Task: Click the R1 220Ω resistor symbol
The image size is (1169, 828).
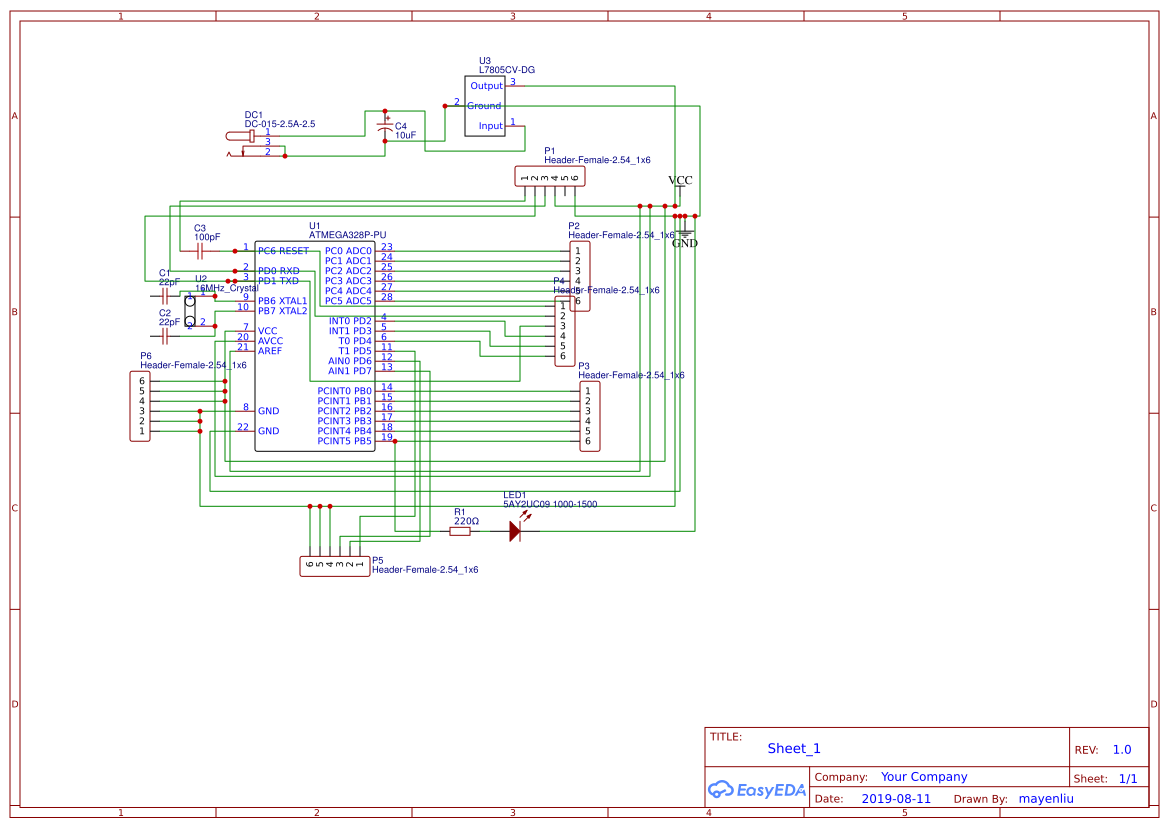Action: [460, 532]
